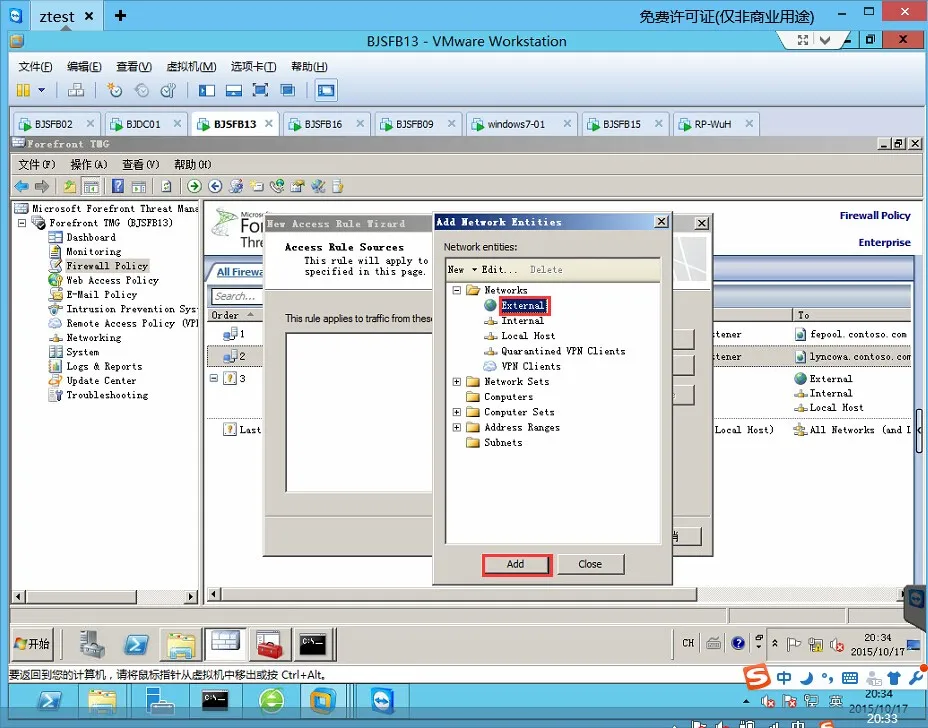Click the policy pane horizontal scrollbar

(x=459, y=594)
